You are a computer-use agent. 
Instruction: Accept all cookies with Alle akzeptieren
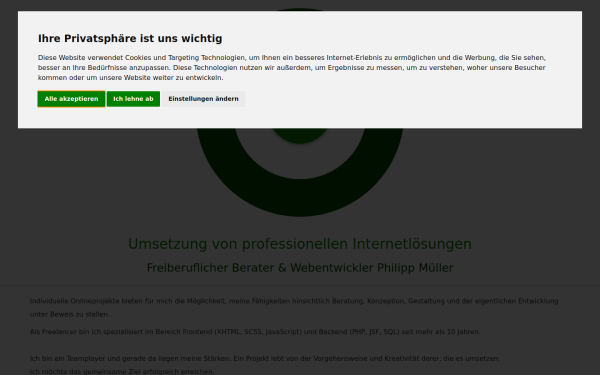[x=71, y=99]
